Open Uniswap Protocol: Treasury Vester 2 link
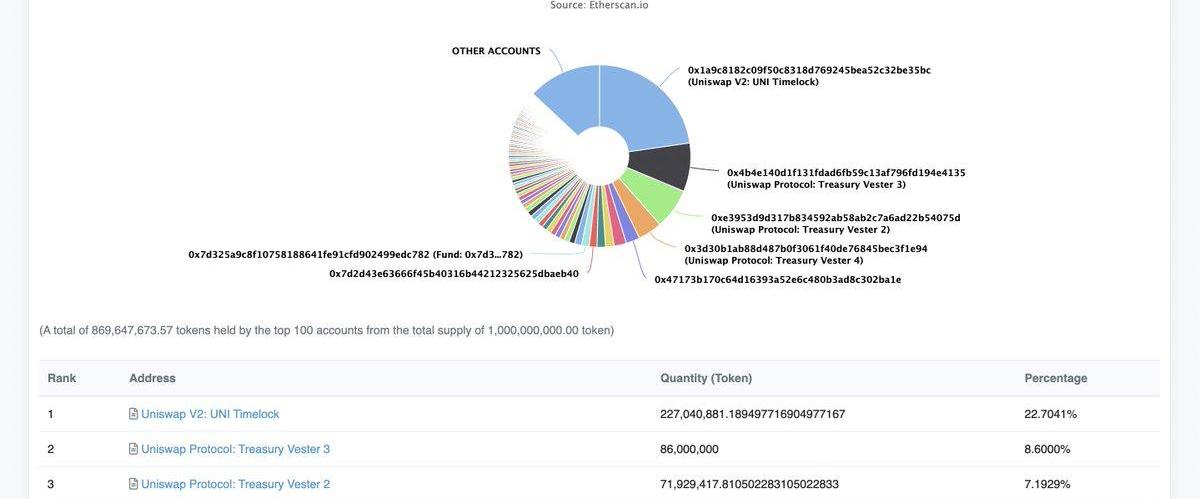Screen dimensions: 1200x499 tap(235, 484)
